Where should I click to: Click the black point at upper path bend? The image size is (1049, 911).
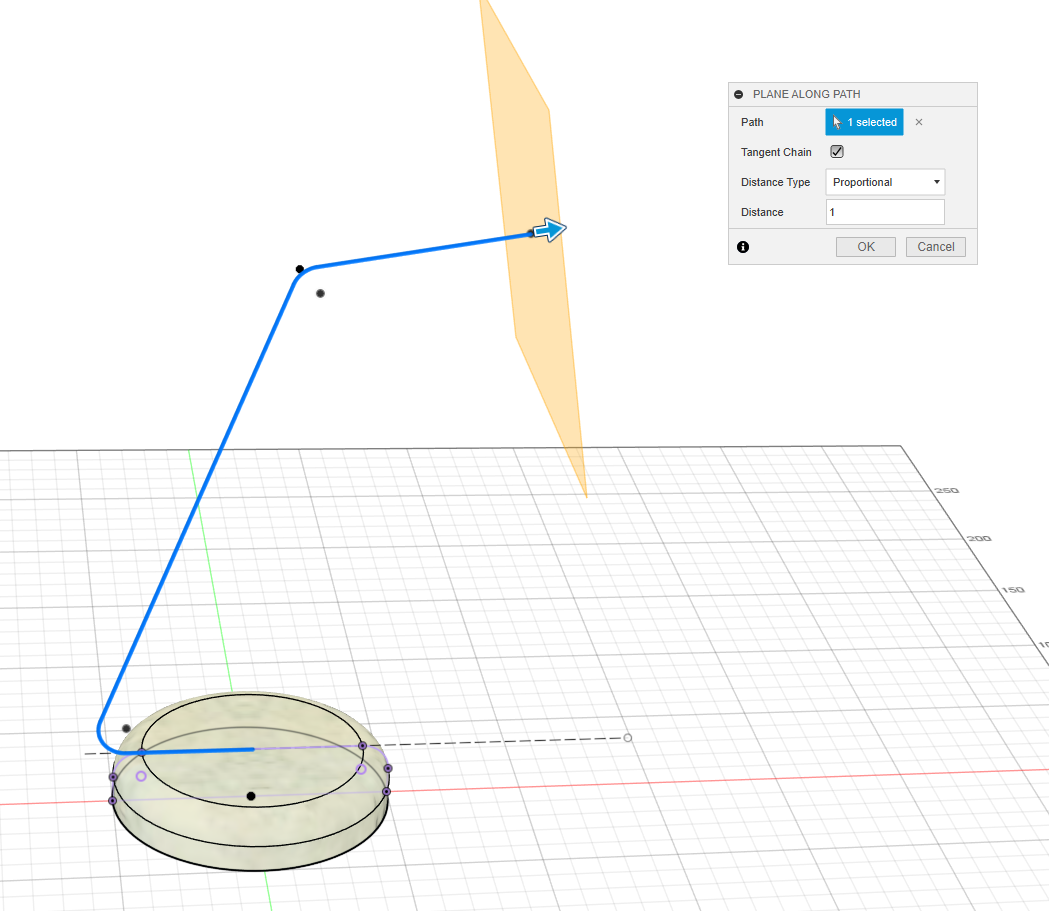[299, 269]
